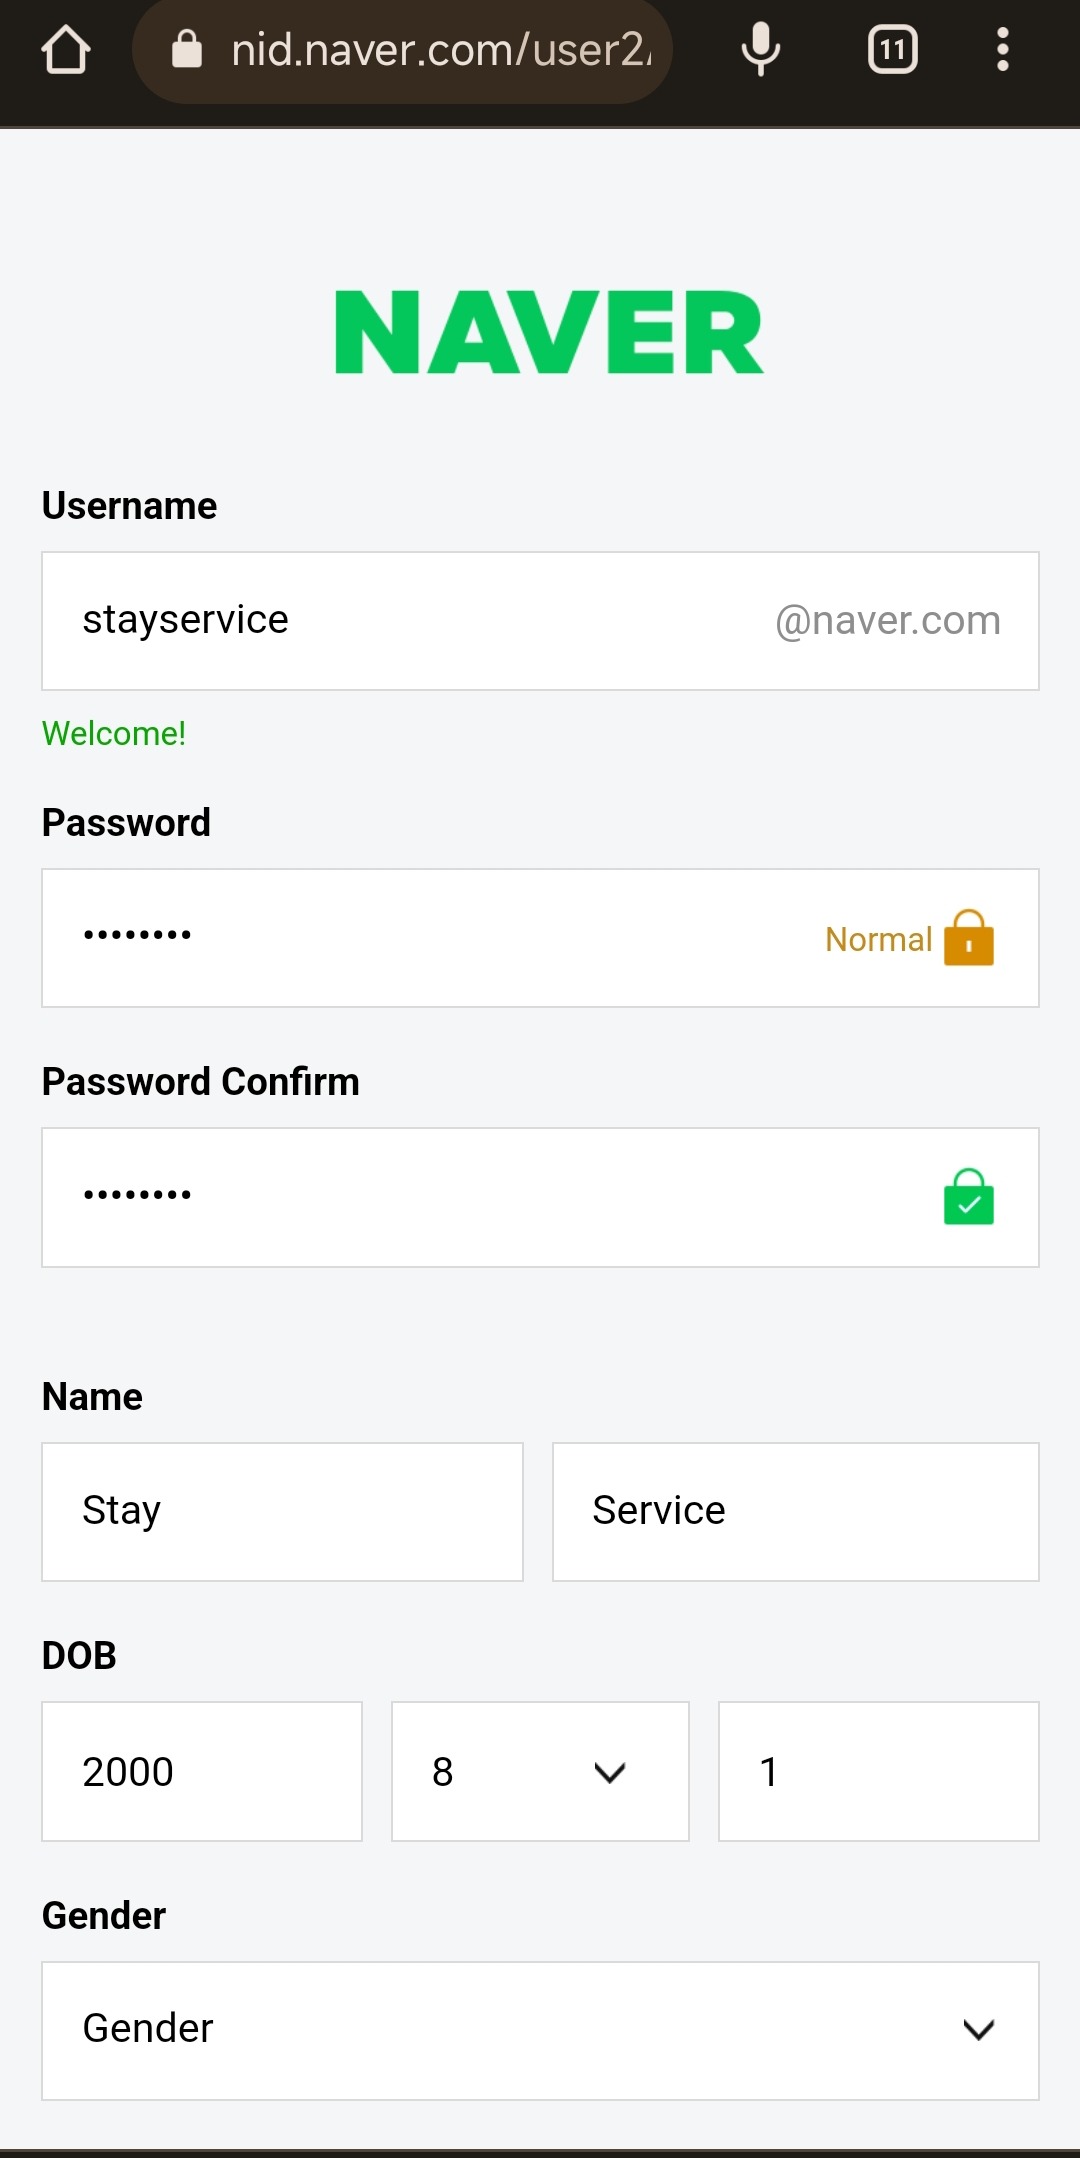This screenshot has height=2158, width=1080.
Task: Tap the green password confirm lock icon
Action: point(968,1197)
